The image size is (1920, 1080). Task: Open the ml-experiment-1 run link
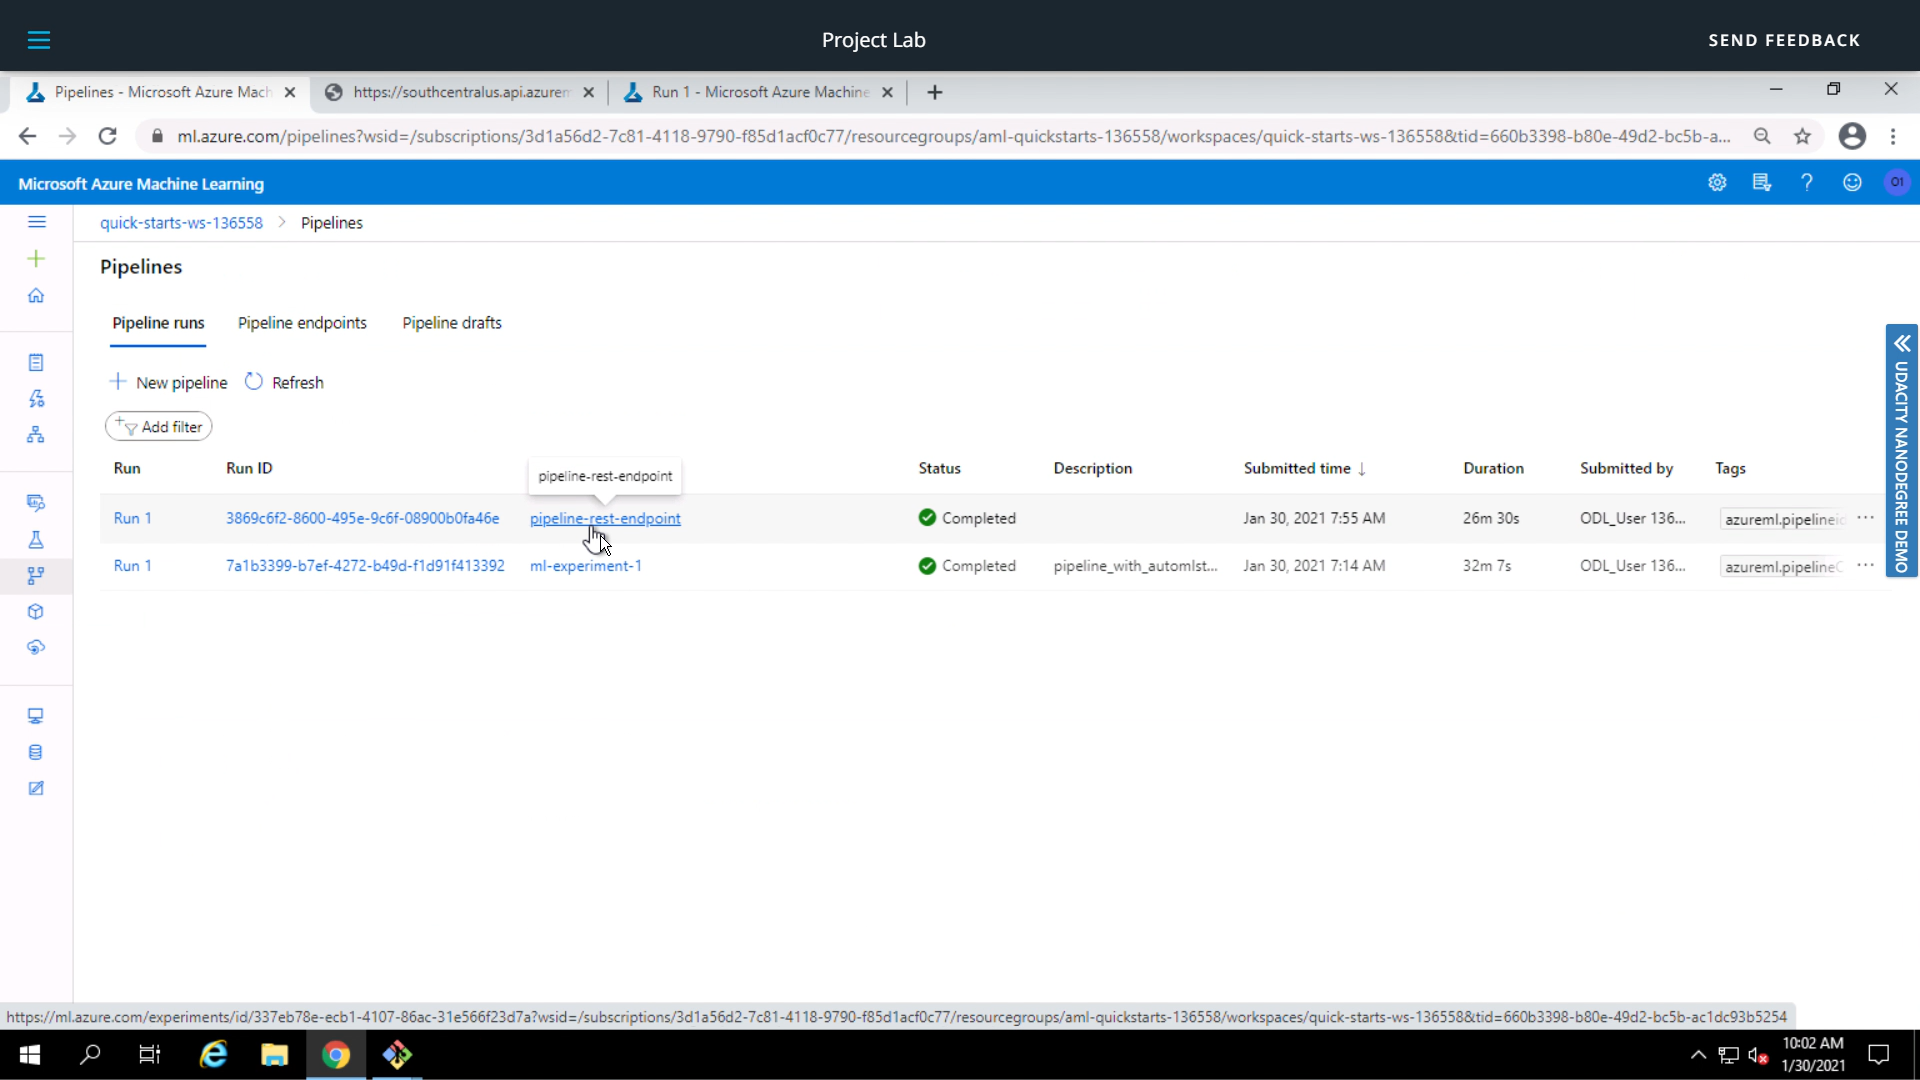(585, 565)
